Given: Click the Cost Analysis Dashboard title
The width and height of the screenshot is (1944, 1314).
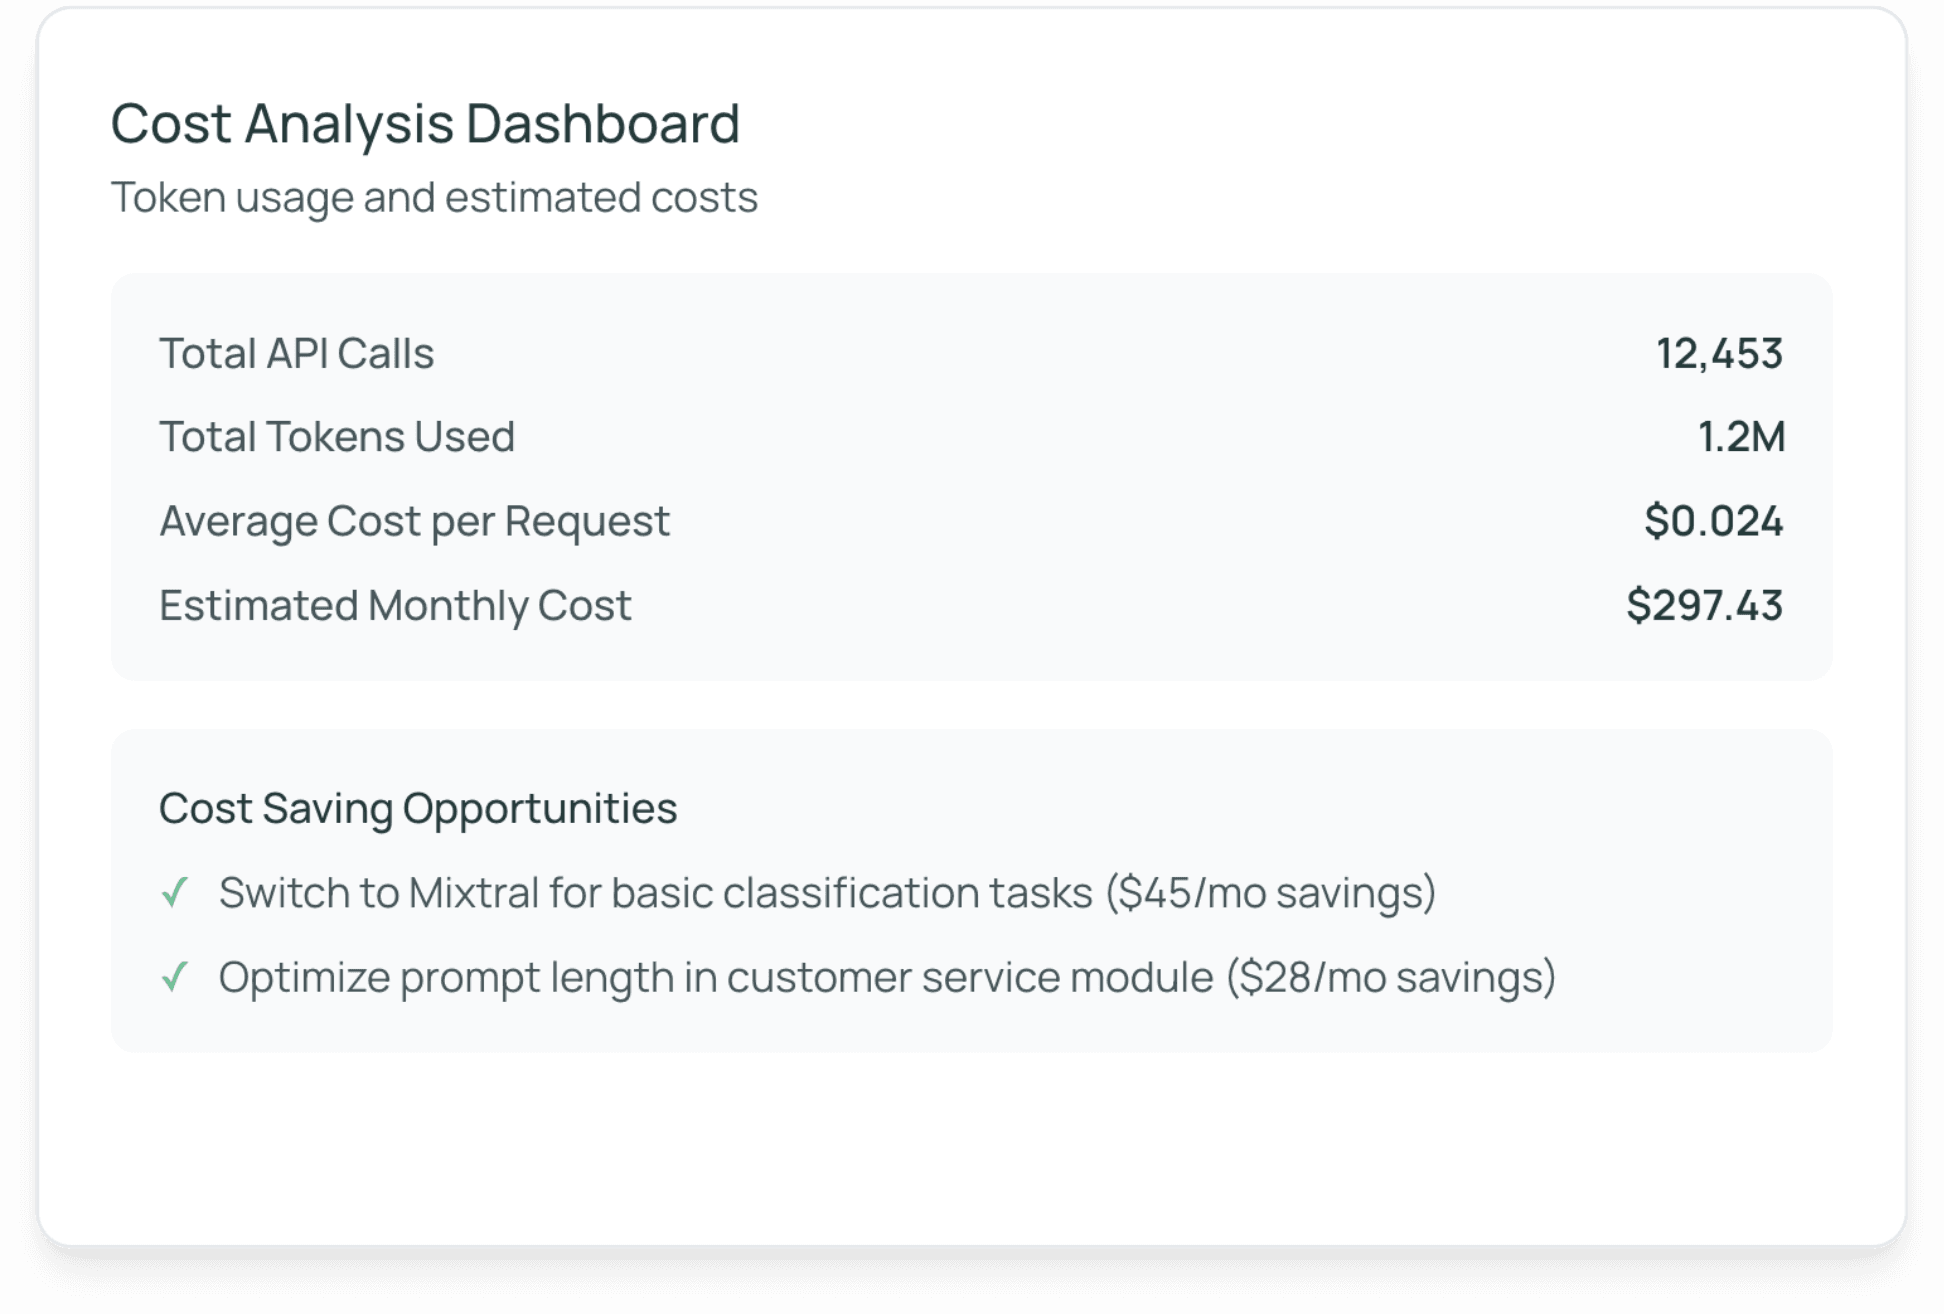Looking at the screenshot, I should 425,124.
